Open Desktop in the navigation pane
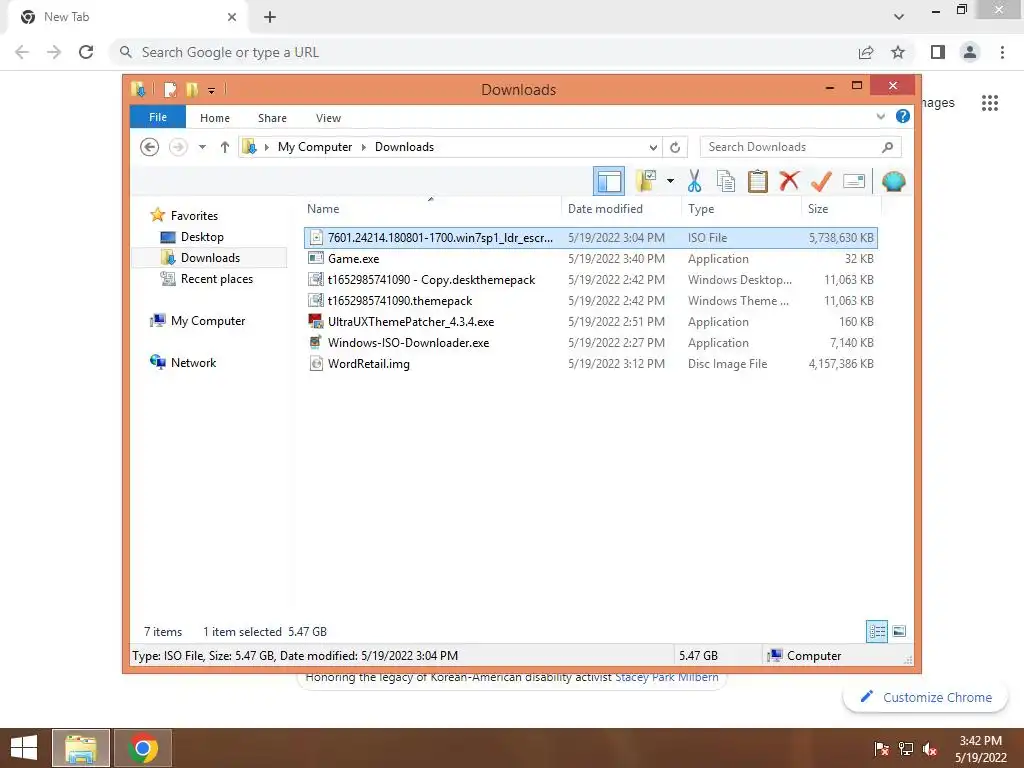Image resolution: width=1024 pixels, height=768 pixels. [202, 236]
